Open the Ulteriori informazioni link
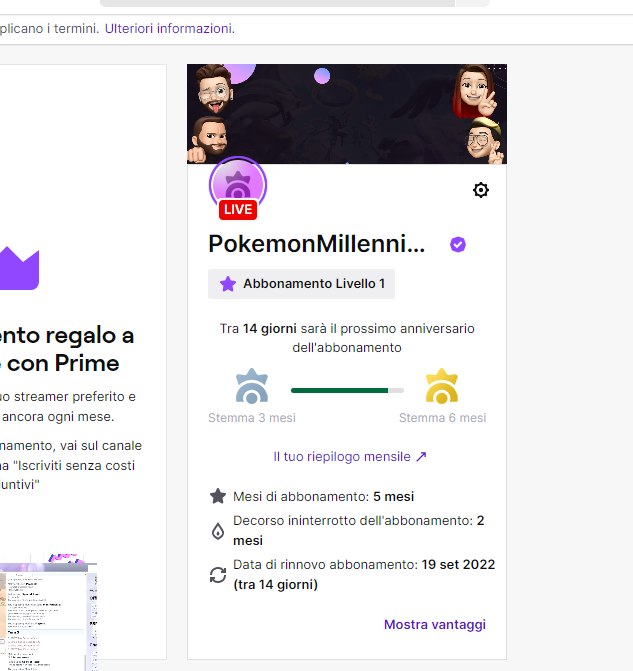Screen dimensions: 633x671 point(170,29)
